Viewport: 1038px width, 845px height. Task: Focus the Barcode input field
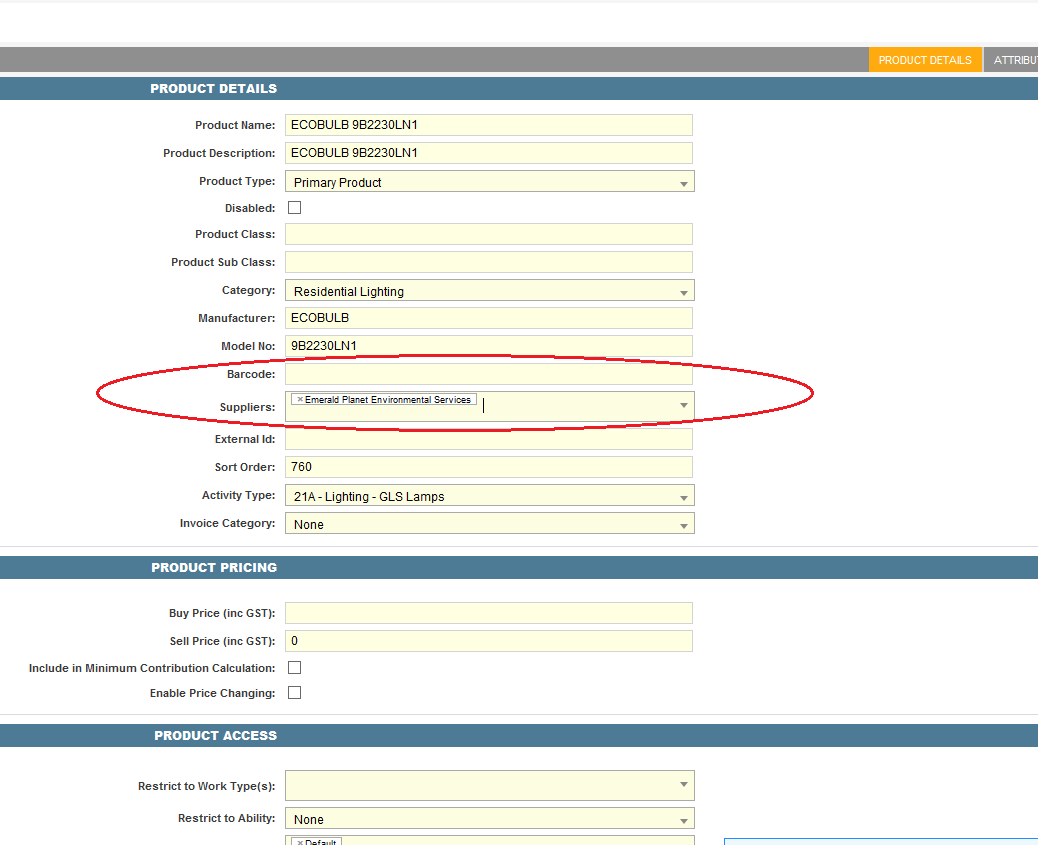pyautogui.click(x=488, y=374)
